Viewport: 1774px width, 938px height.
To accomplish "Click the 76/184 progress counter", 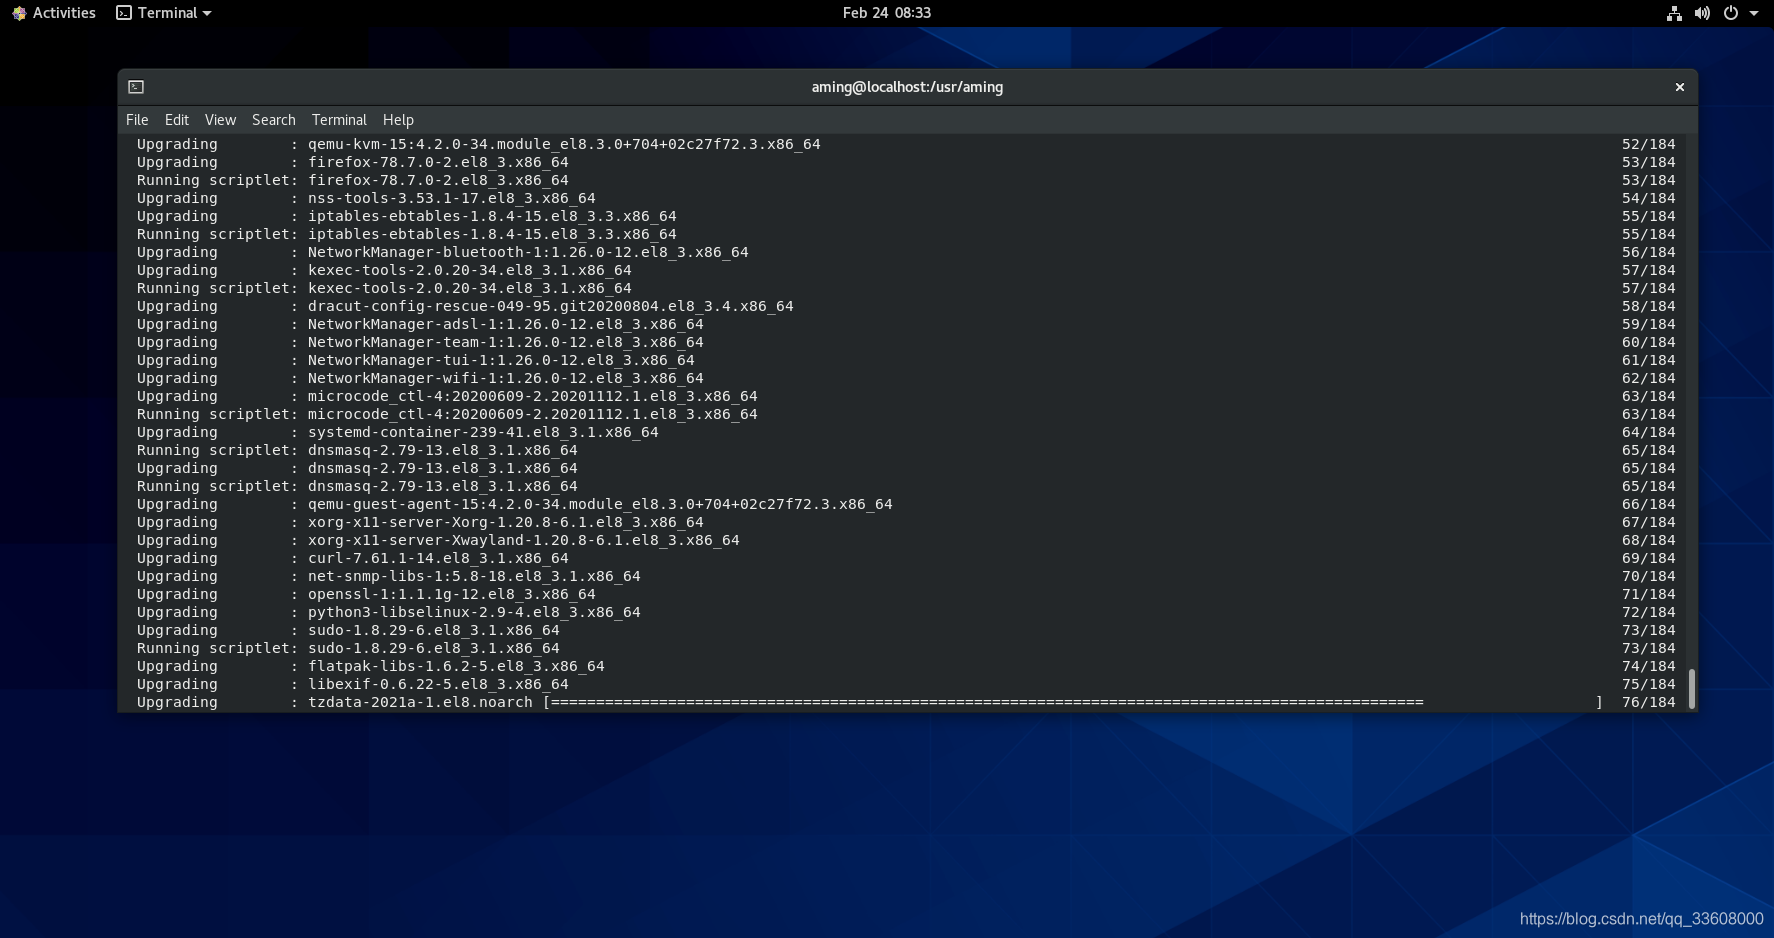I will pos(1649,703).
